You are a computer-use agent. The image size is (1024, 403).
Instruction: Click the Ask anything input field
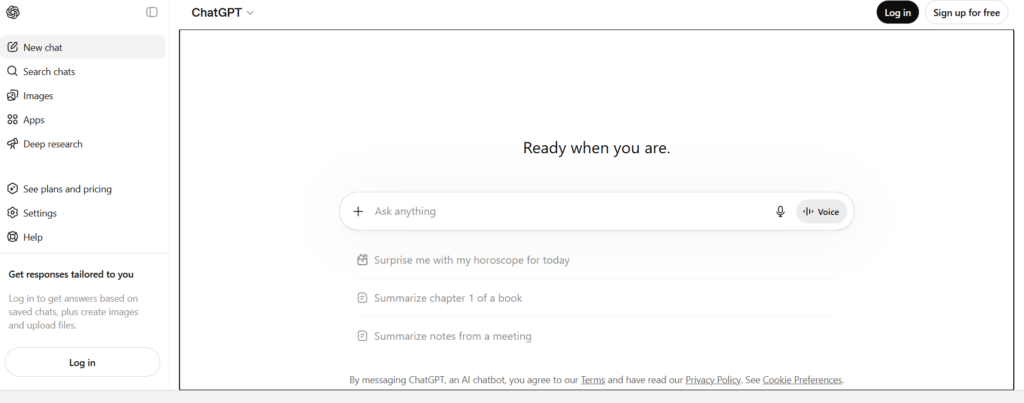click(x=568, y=211)
